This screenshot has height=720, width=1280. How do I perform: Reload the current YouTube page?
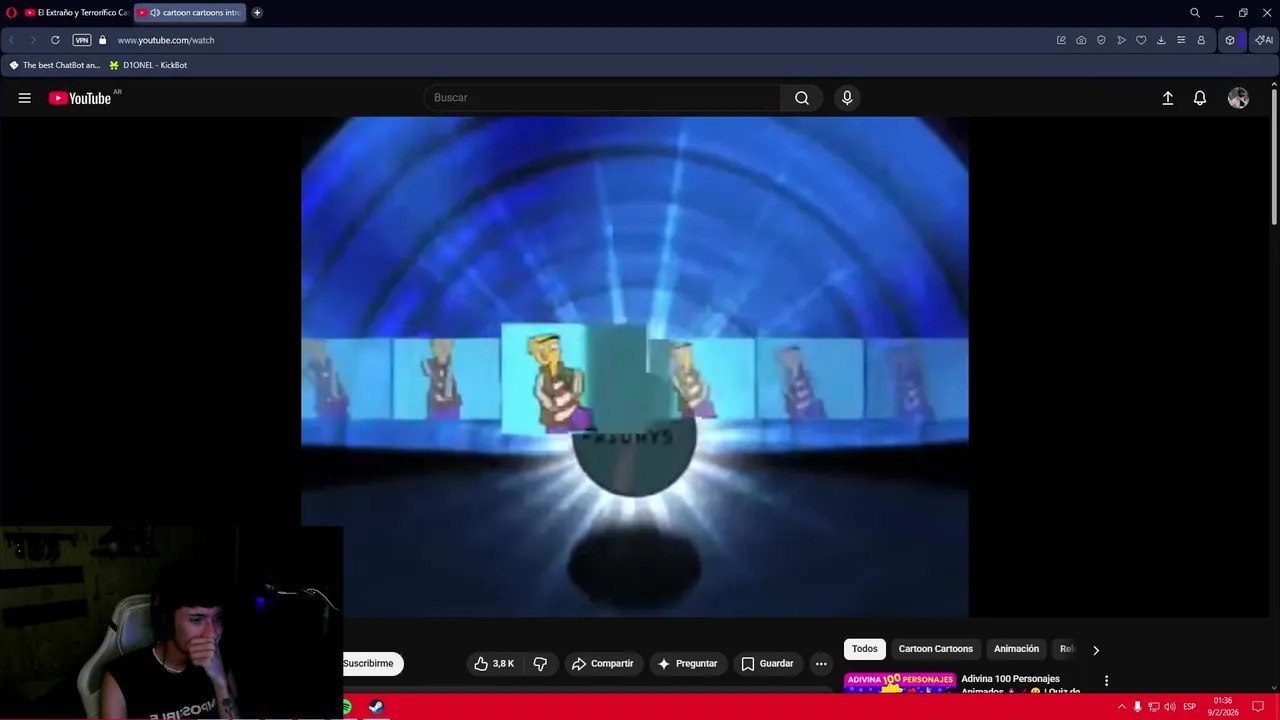(55, 40)
